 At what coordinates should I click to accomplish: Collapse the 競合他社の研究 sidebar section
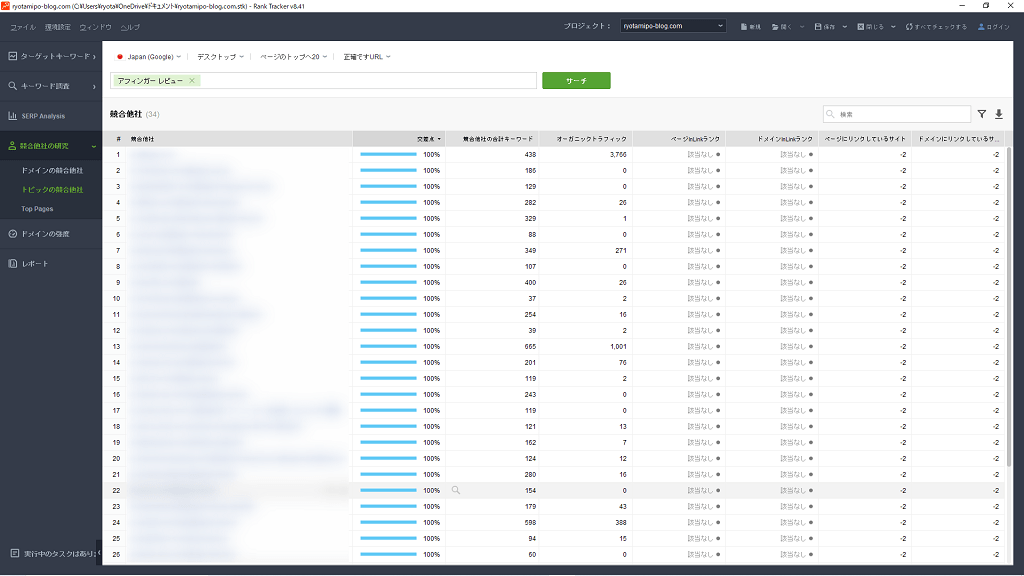point(93,146)
